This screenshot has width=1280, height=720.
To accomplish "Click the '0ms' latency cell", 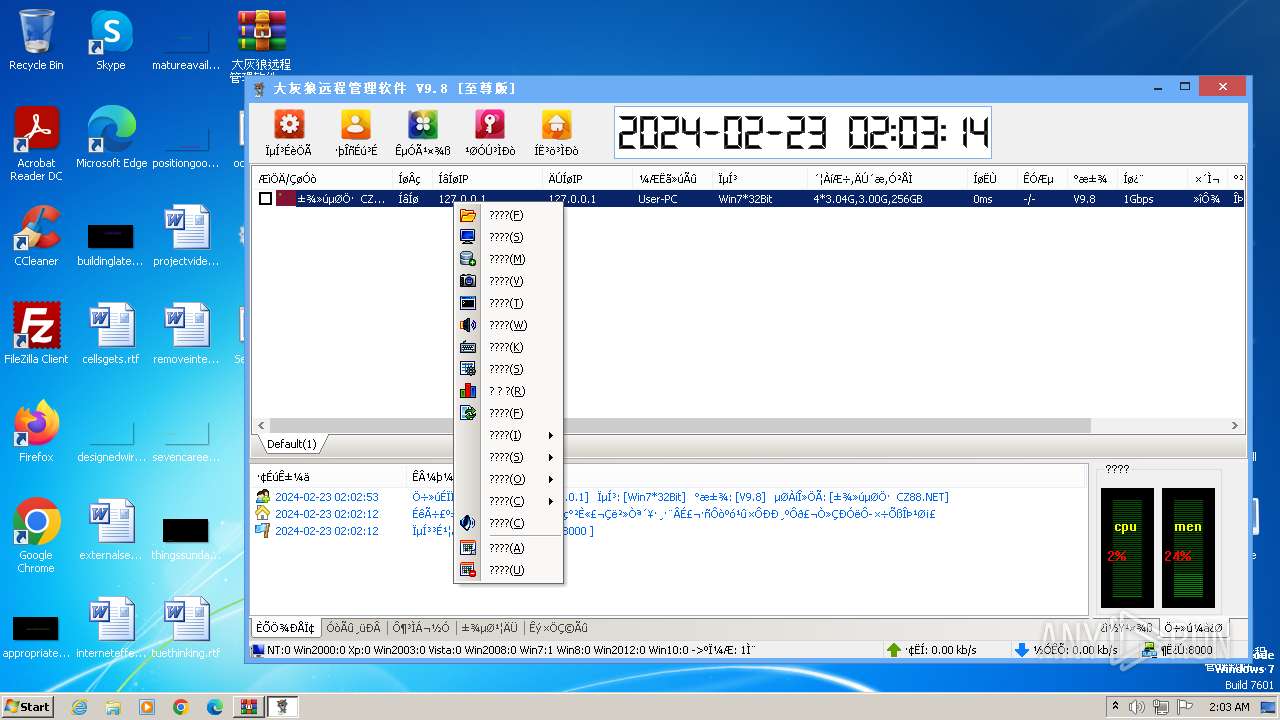I will (984, 199).
